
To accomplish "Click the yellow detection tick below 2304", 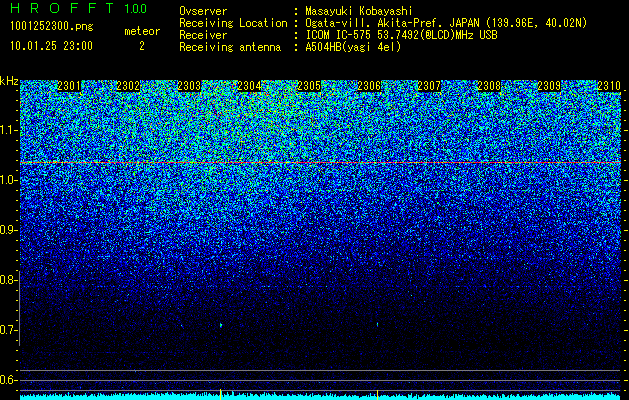I will click(x=220, y=394).
